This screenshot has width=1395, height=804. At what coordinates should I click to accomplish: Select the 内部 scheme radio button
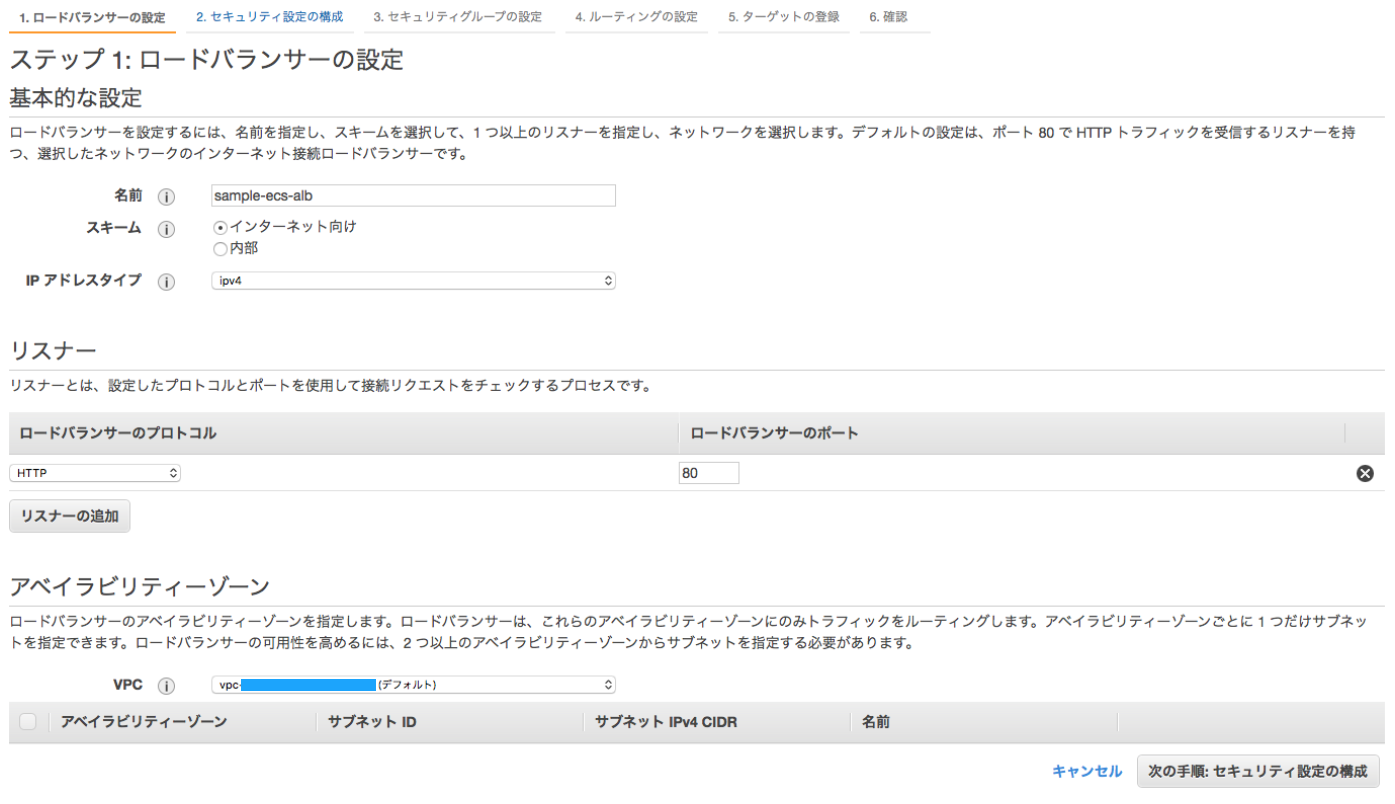tap(220, 249)
